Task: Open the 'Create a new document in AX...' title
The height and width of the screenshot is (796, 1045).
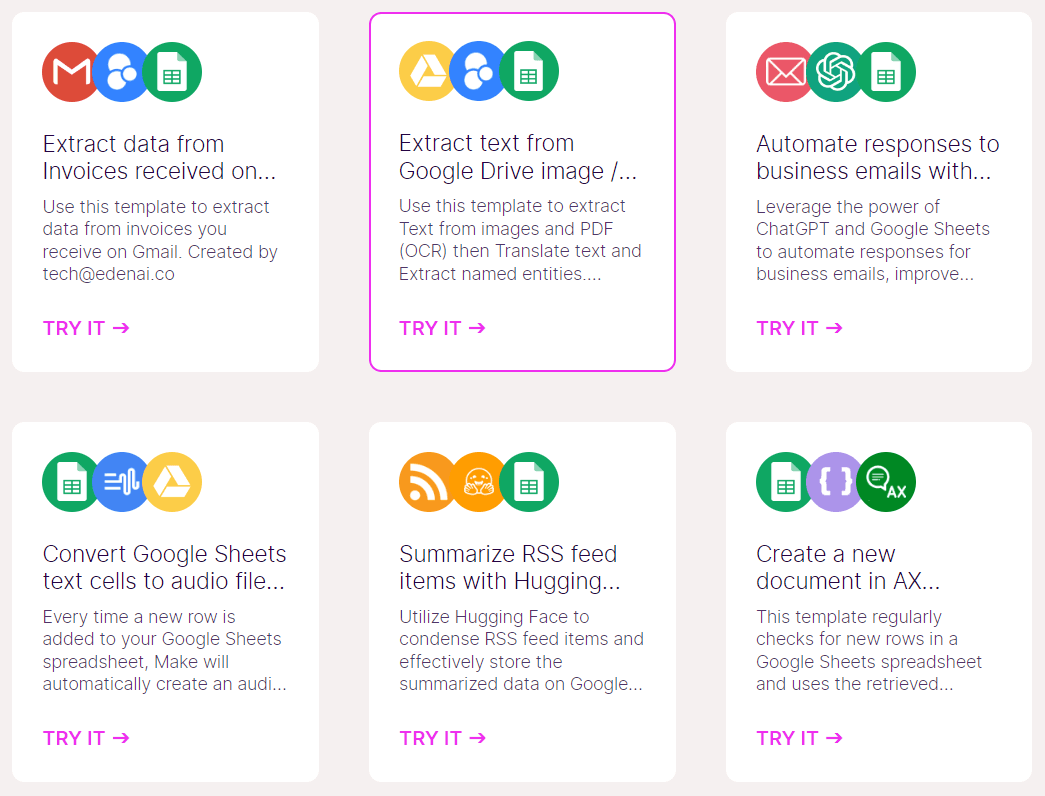Action: click(848, 567)
